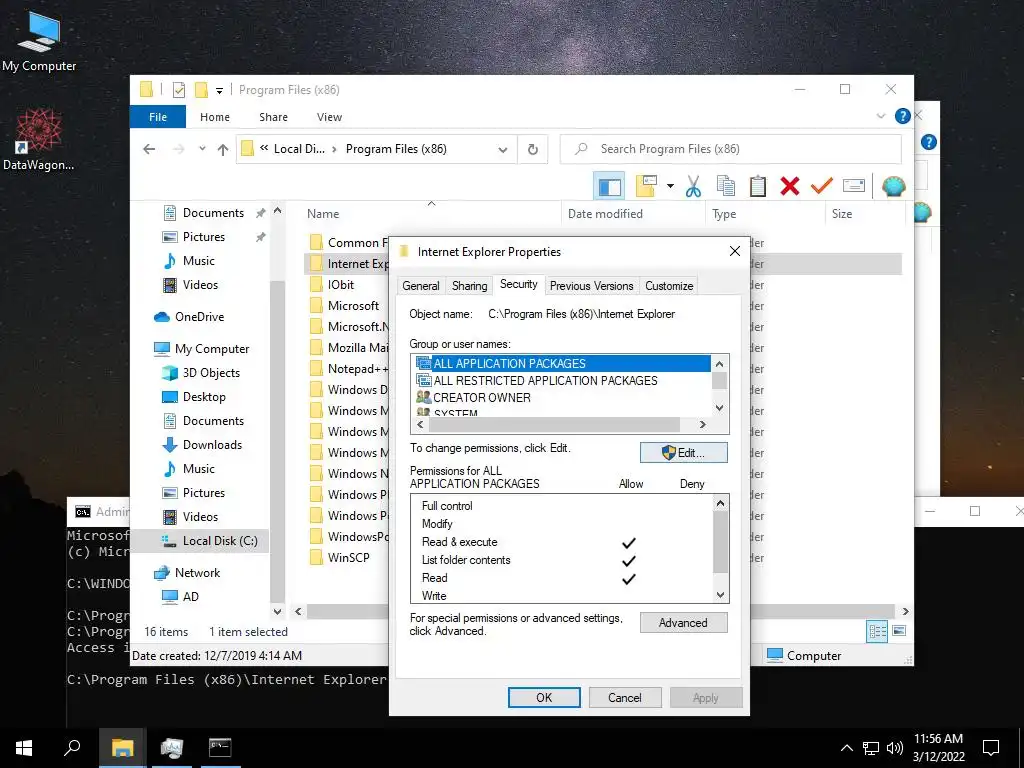1024x768 pixels.
Task: Select the IObit folder
Action: (x=341, y=285)
